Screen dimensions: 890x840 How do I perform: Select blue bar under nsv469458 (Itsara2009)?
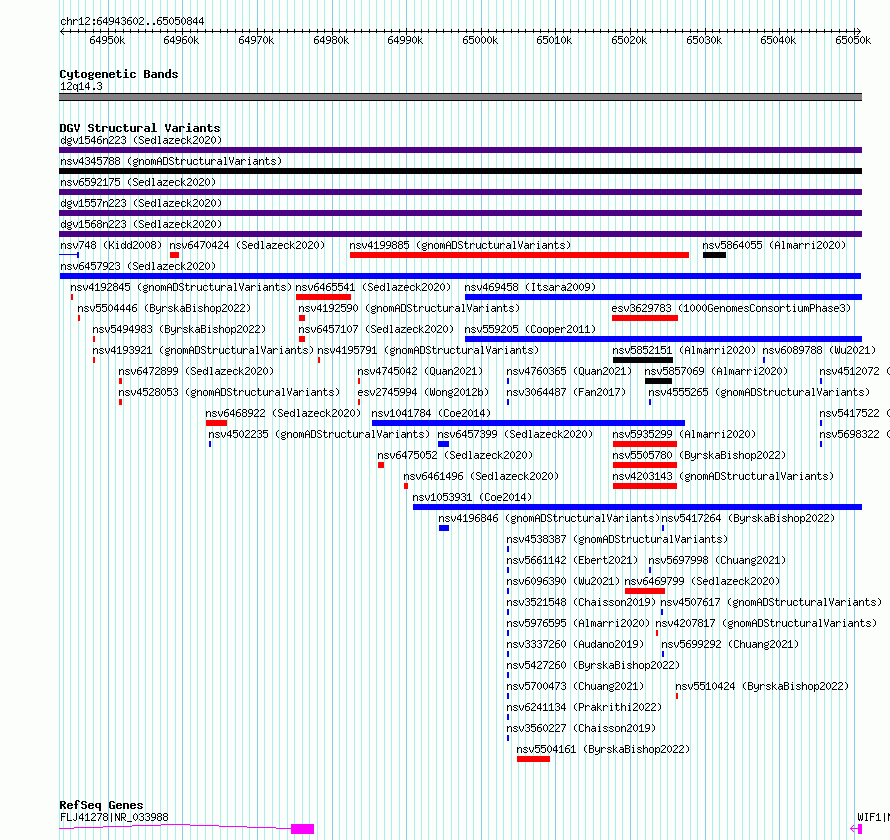pos(663,297)
